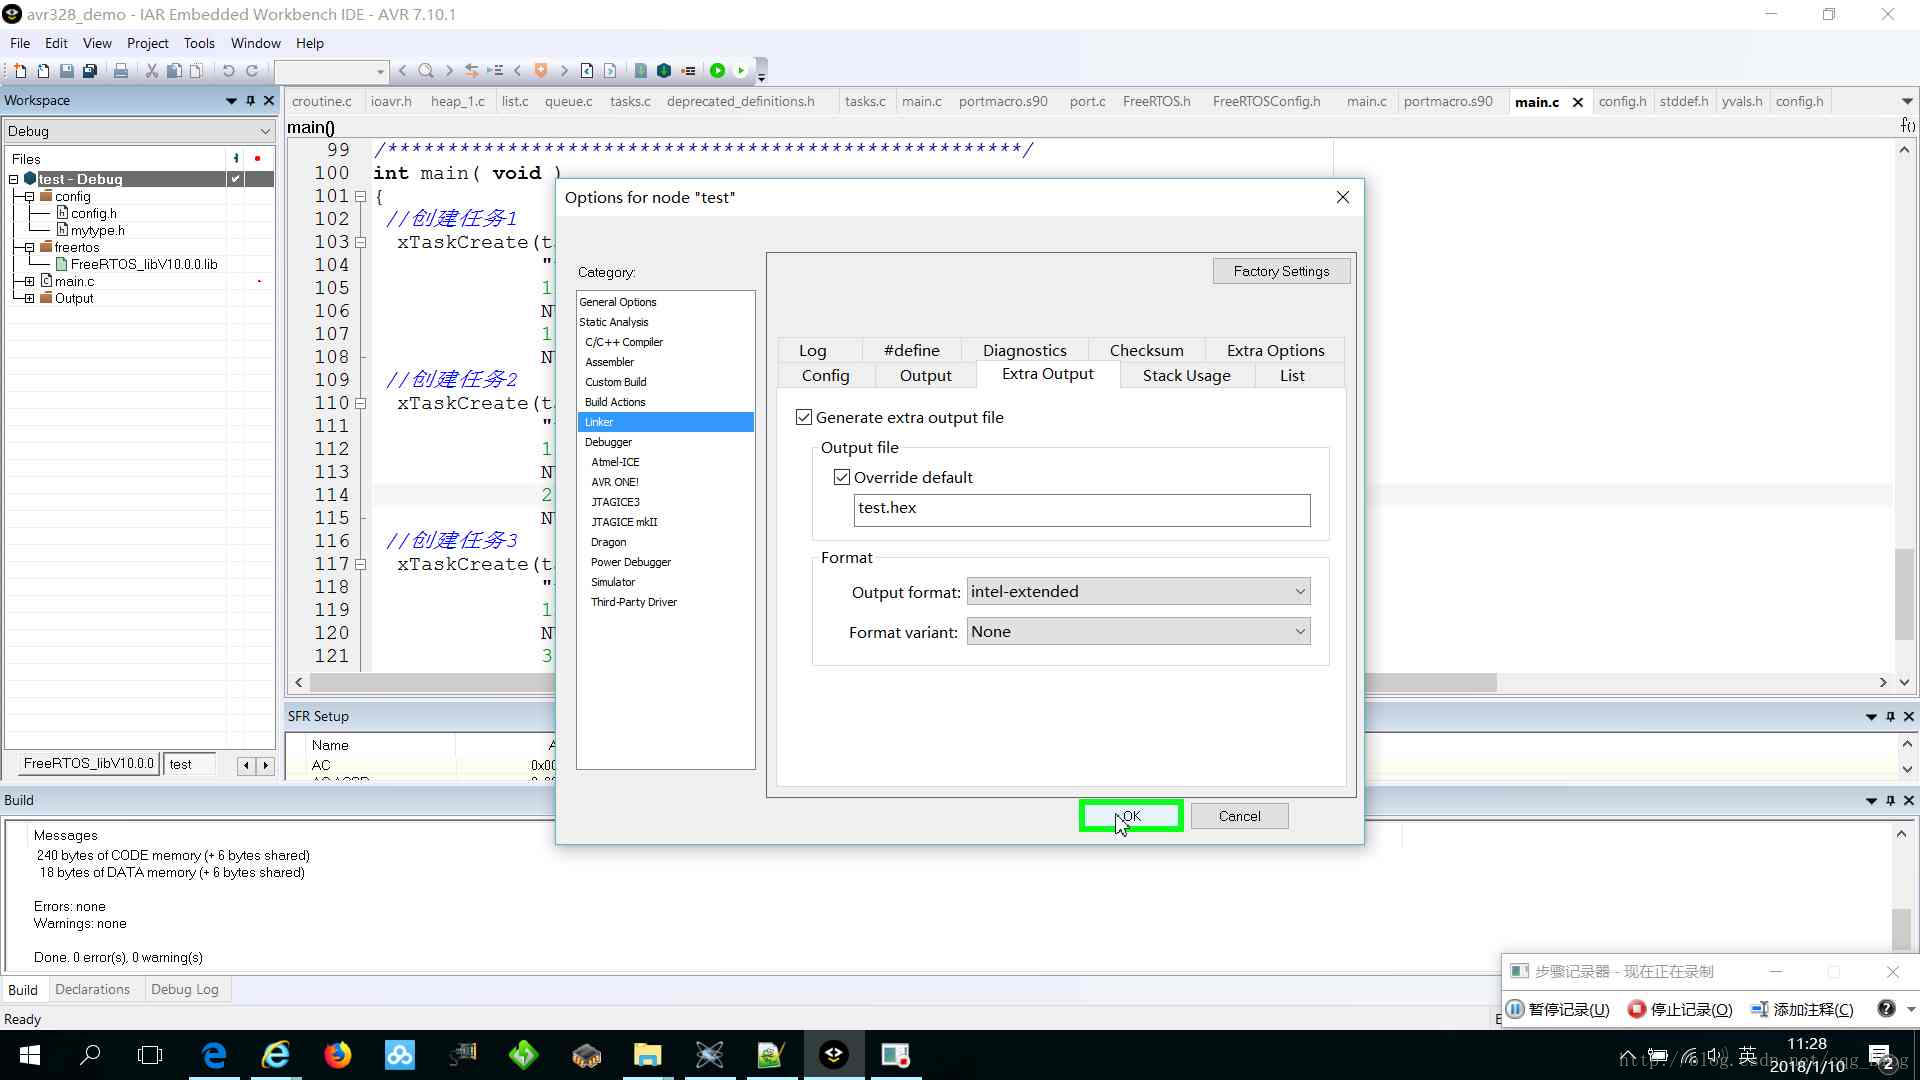Close the main.c editor tab

[1578, 102]
